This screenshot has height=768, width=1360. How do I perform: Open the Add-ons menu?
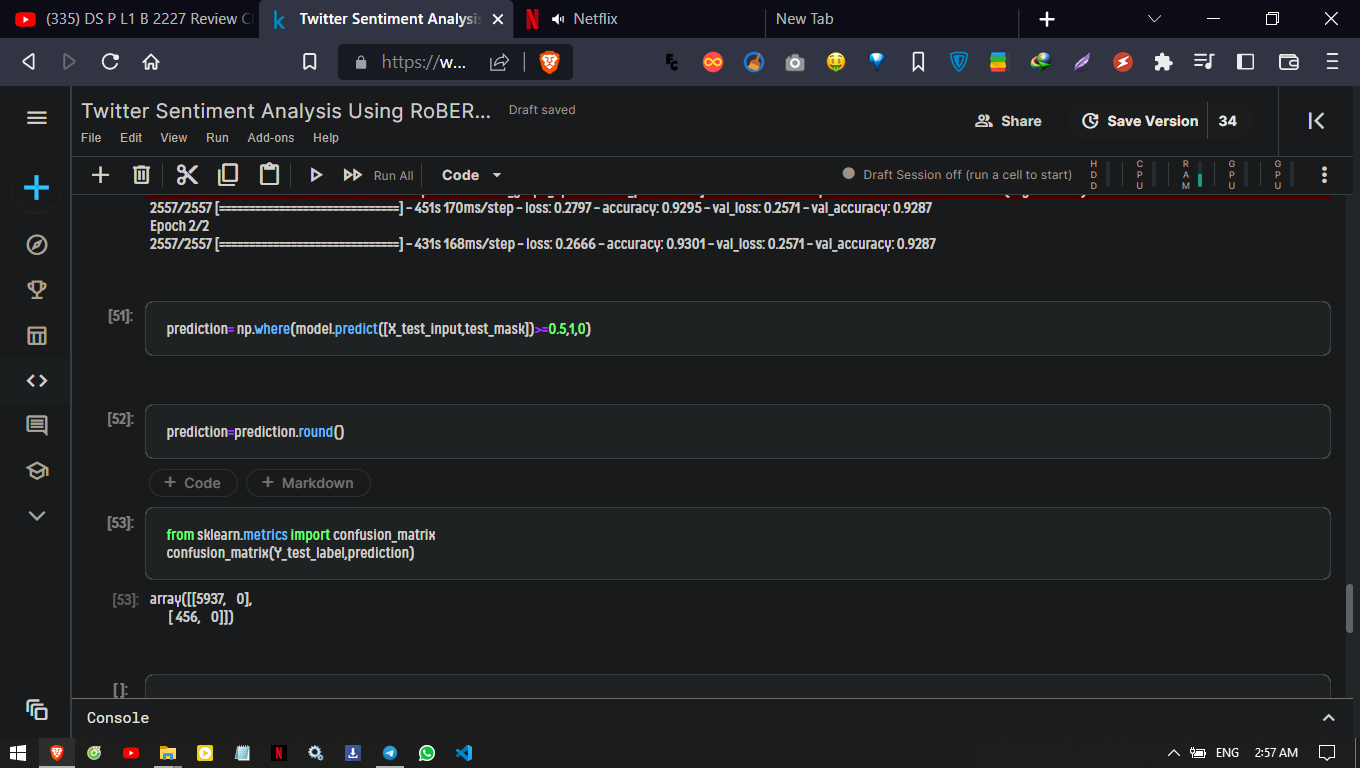[271, 138]
